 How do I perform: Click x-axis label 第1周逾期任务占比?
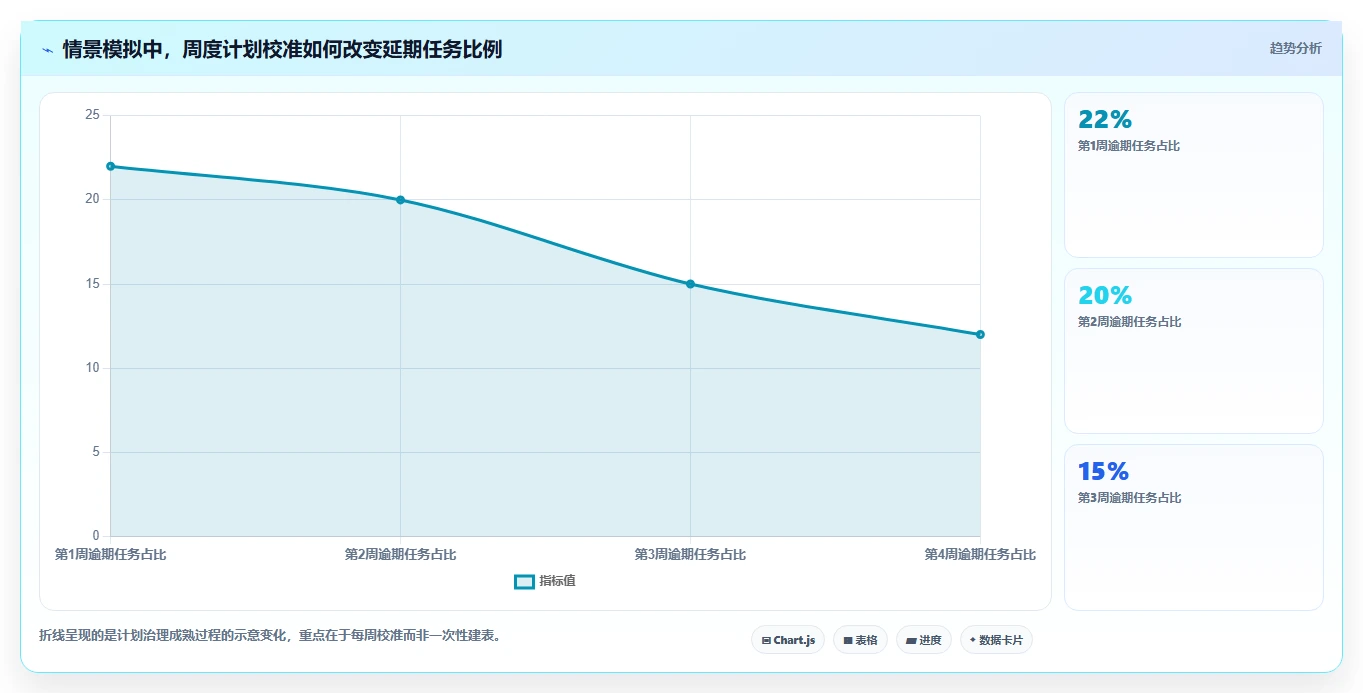coord(111,555)
